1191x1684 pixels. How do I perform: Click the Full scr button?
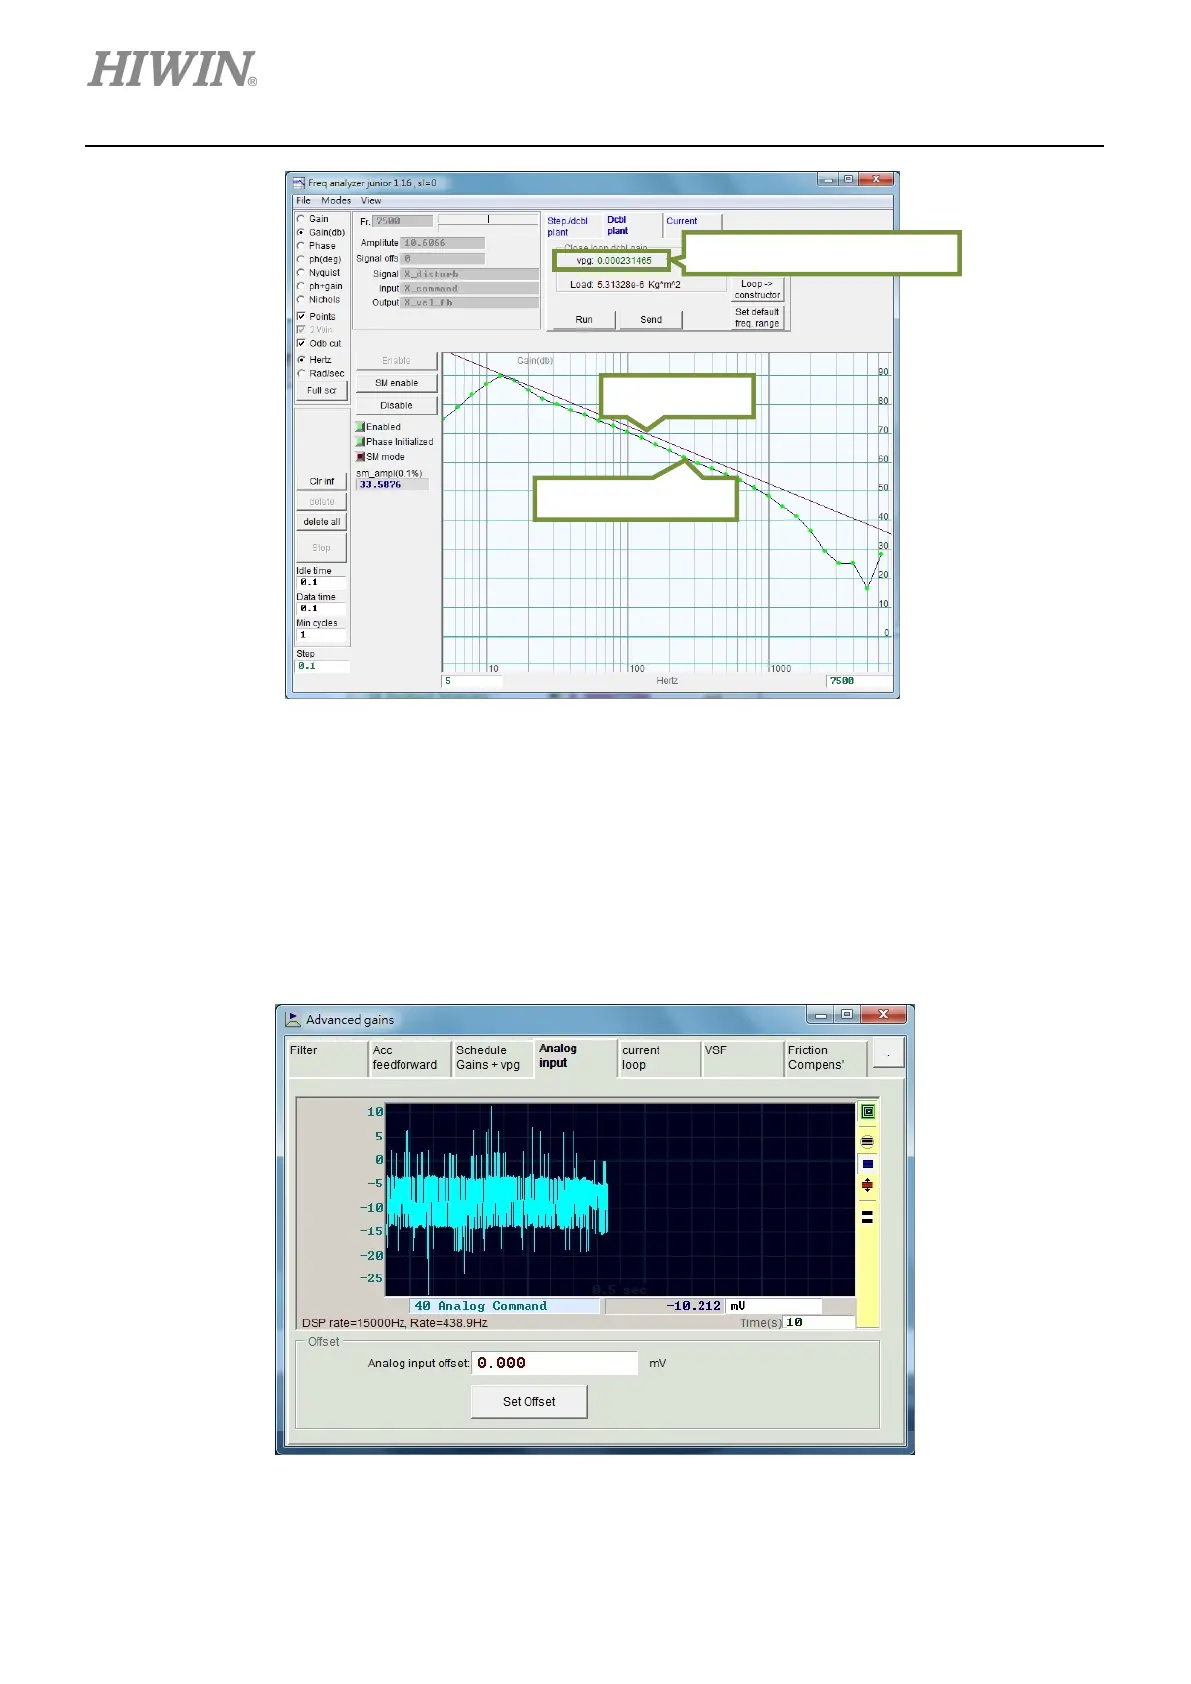click(x=322, y=391)
